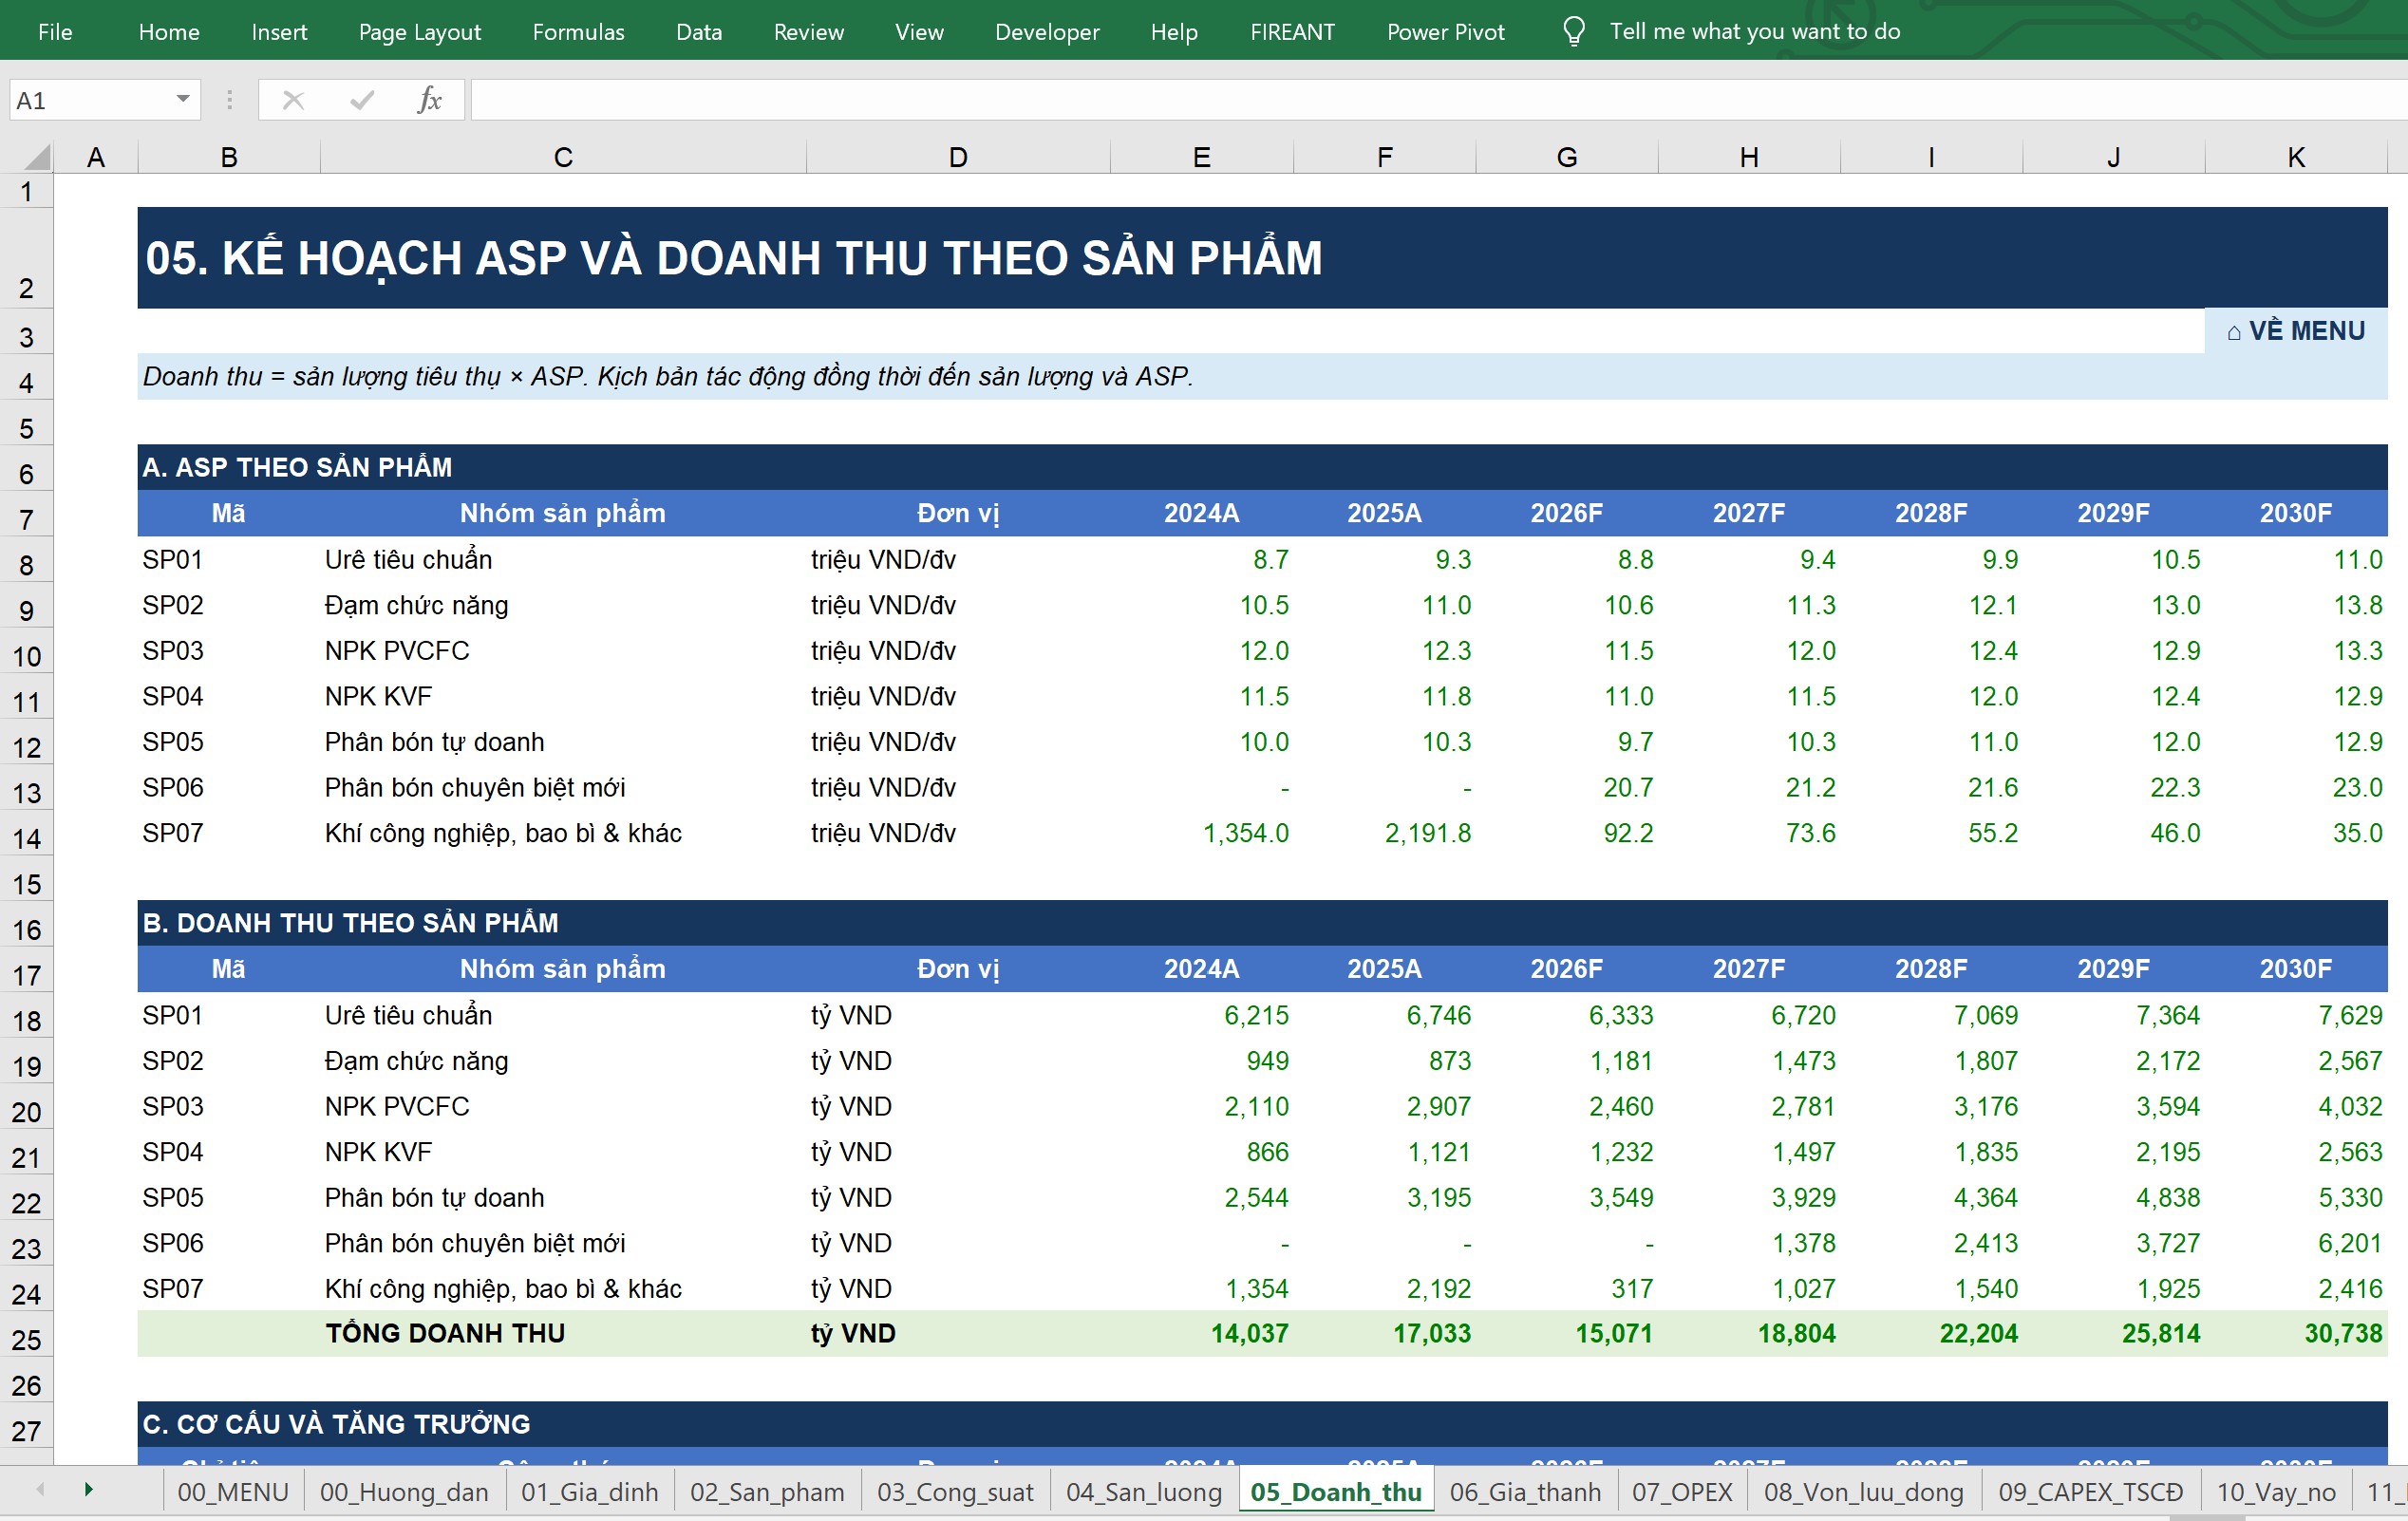Click the Tell me lightbulb icon

[x=1573, y=32]
